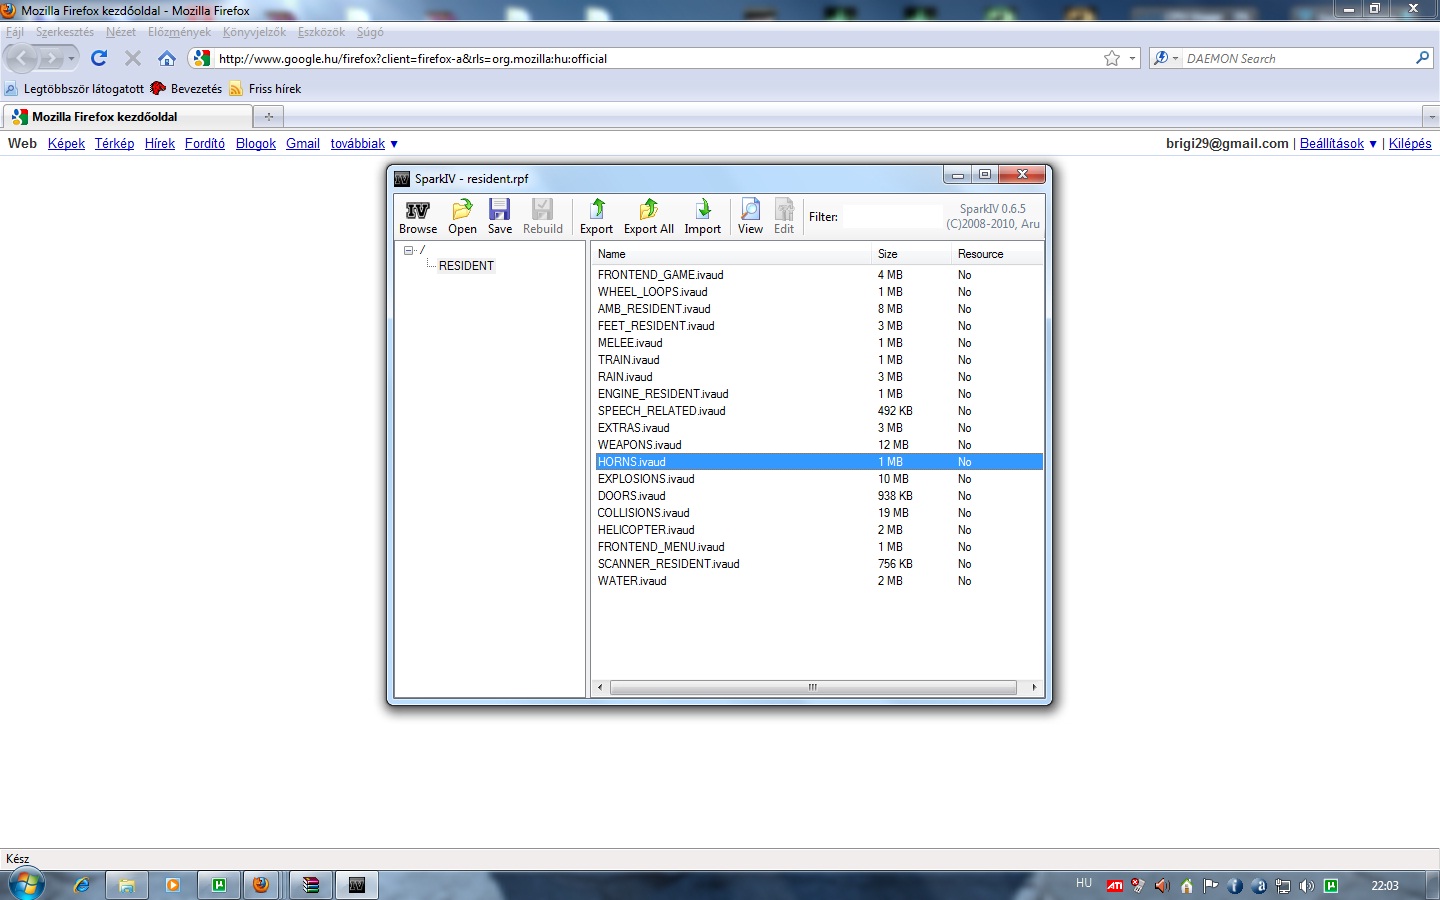This screenshot has width=1440, height=900.
Task: Select HORNS.ivaud in the file list
Action: coord(819,462)
